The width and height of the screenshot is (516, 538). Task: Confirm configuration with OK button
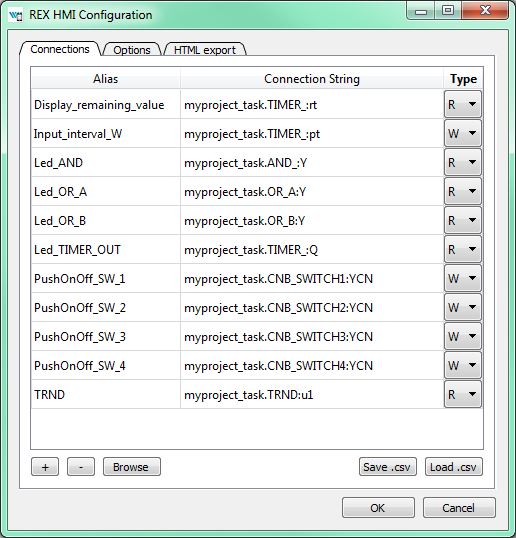coord(378,507)
